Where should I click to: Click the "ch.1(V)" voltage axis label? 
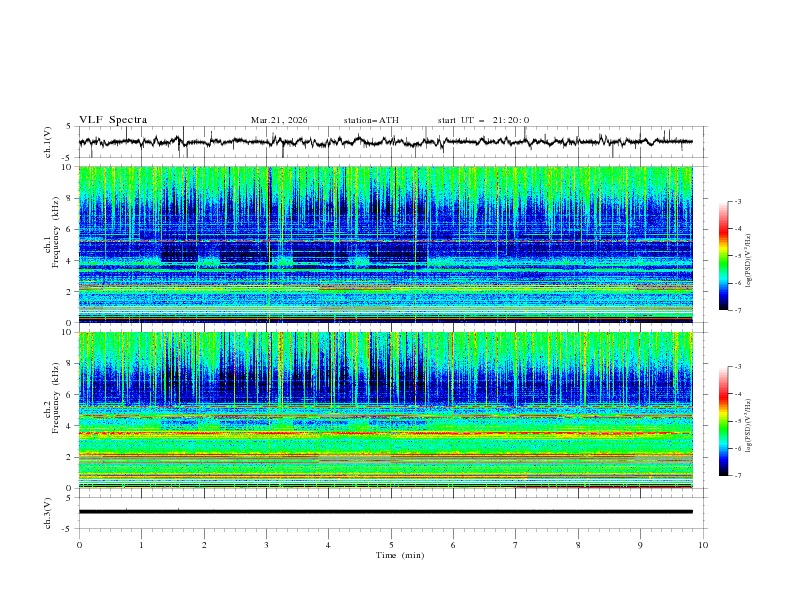(x=48, y=142)
